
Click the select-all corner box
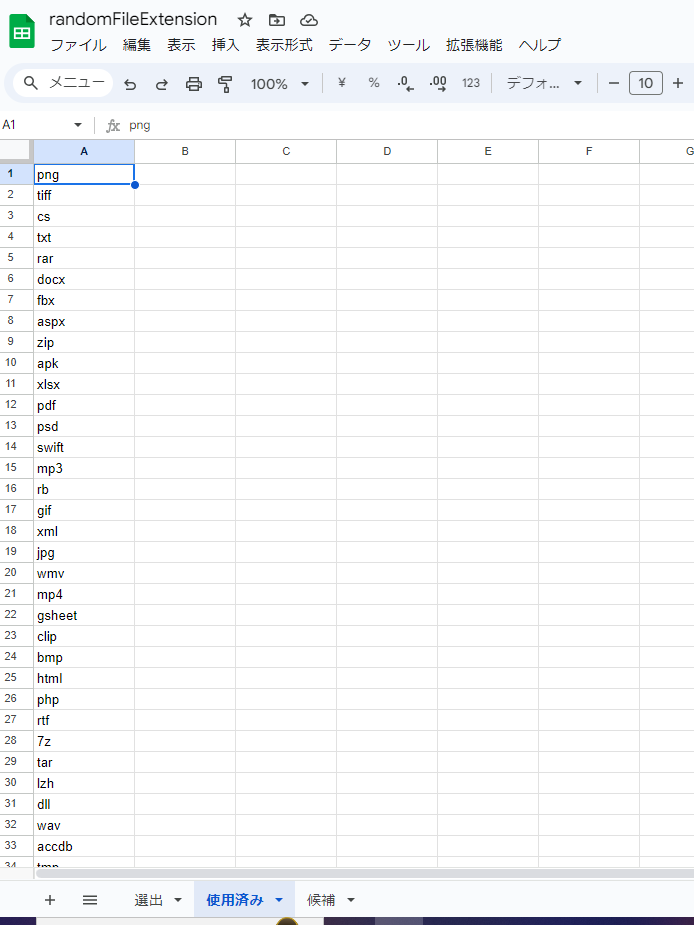pos(17,151)
